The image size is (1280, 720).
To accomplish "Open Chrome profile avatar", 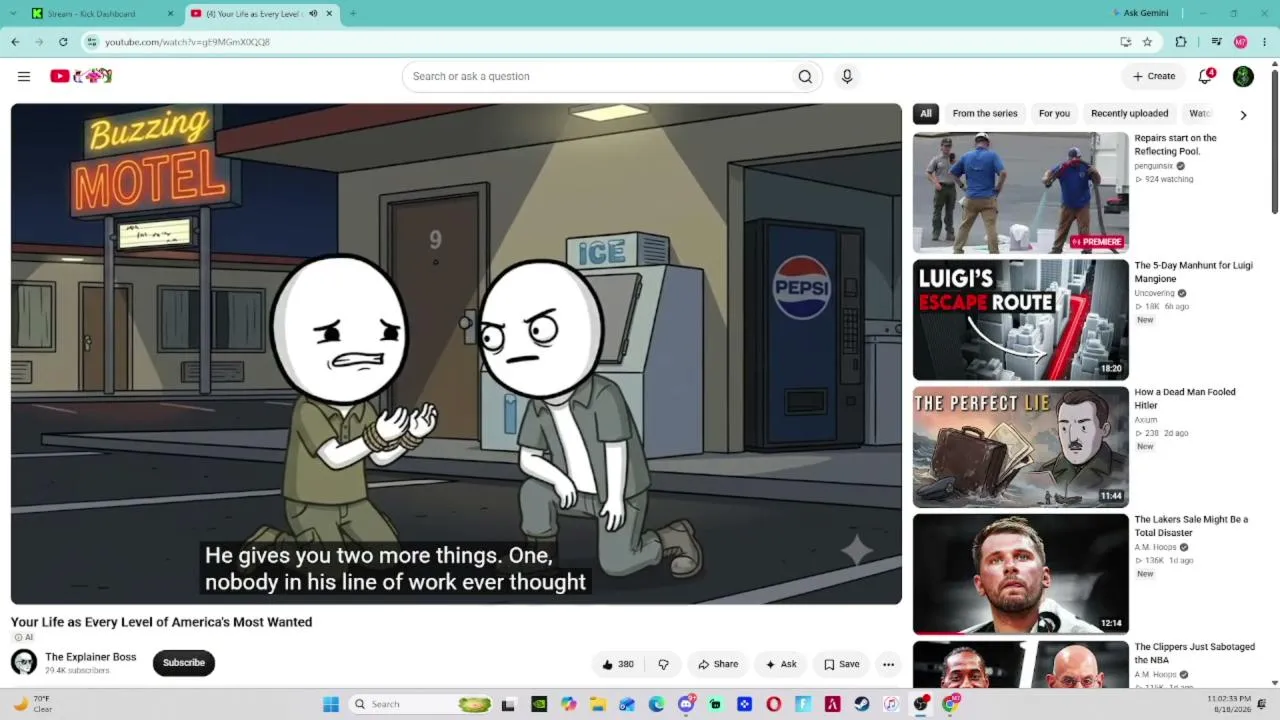I will pos(1241,42).
